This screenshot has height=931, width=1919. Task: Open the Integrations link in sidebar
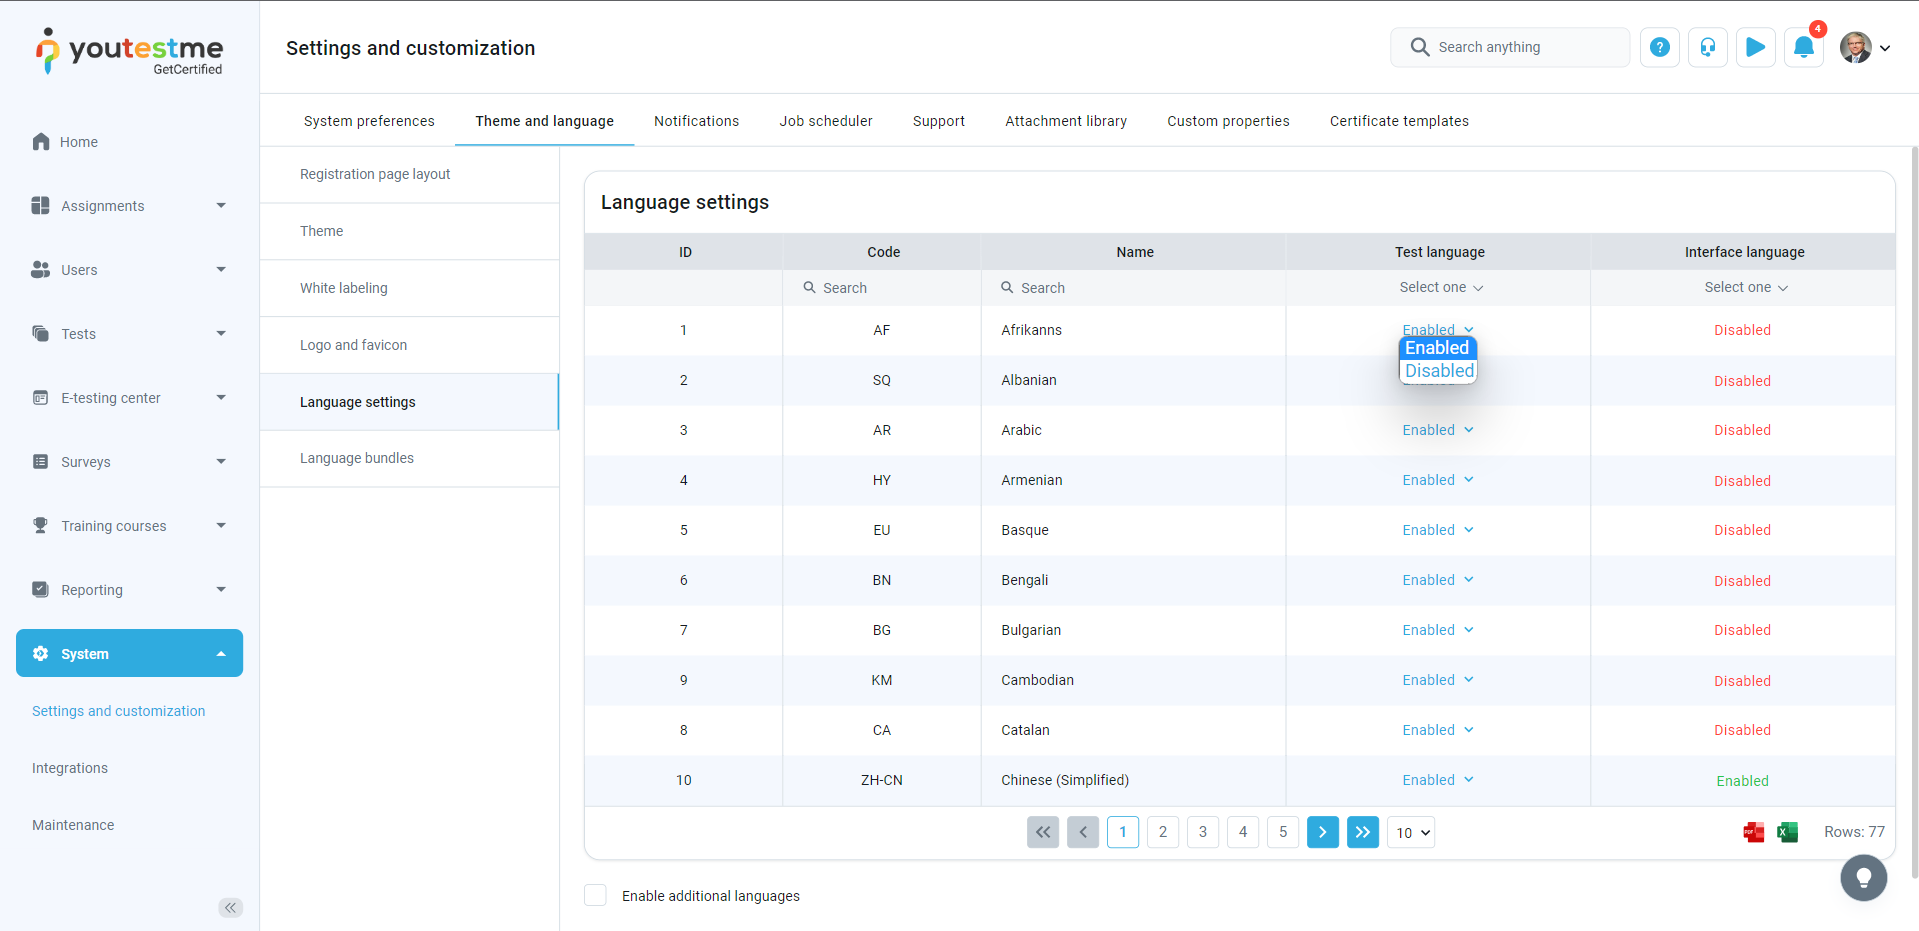coord(70,768)
